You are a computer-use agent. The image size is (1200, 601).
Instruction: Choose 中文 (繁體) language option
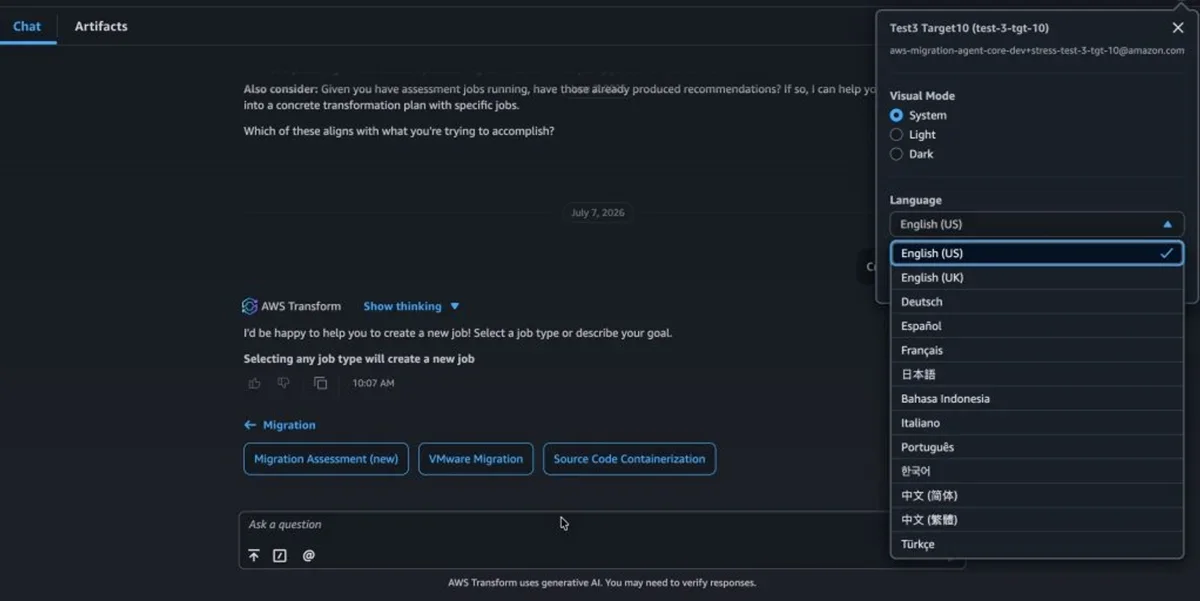point(1037,520)
